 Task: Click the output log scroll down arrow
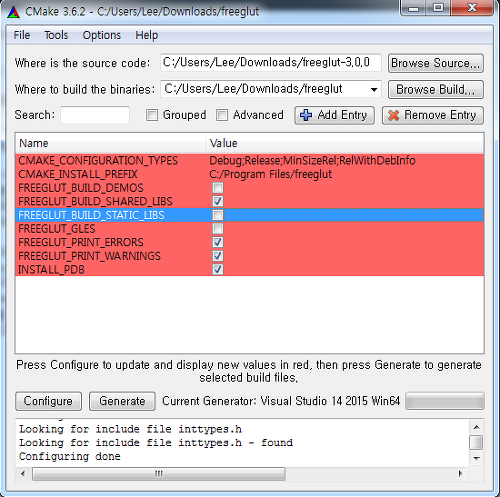click(476, 458)
